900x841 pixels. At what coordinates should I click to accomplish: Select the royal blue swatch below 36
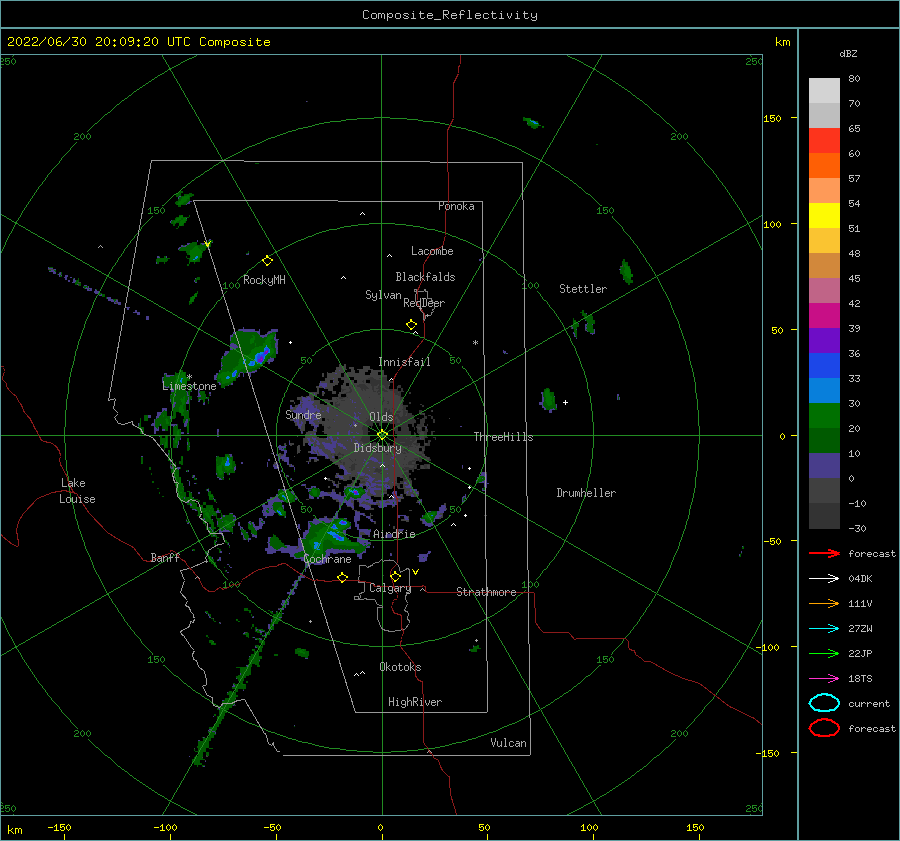click(824, 365)
